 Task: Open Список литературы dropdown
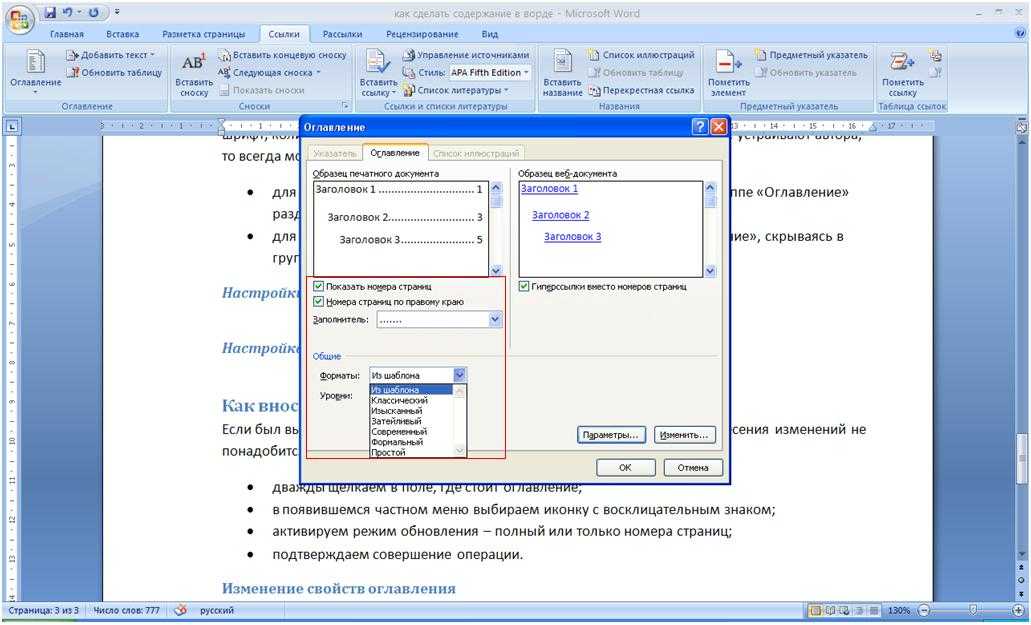tap(456, 91)
